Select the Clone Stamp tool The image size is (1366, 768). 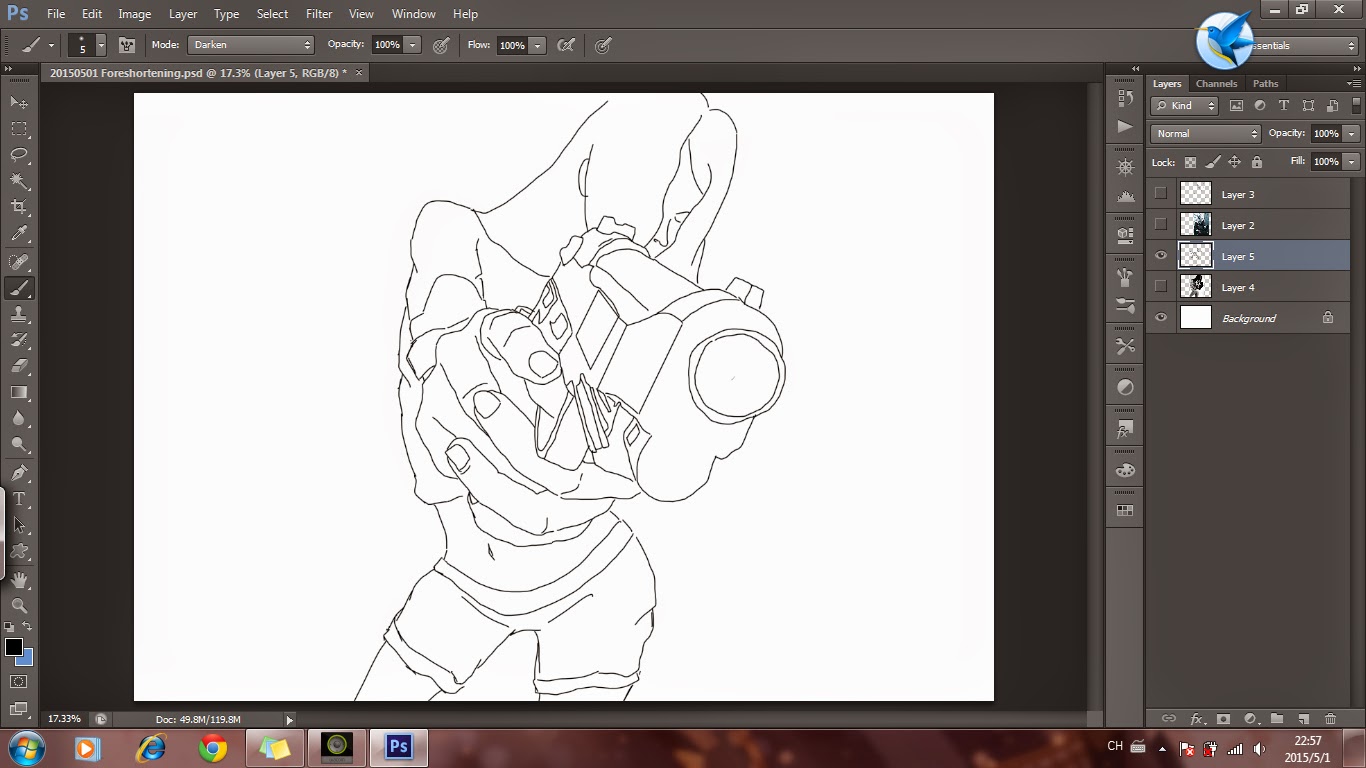pyautogui.click(x=18, y=313)
